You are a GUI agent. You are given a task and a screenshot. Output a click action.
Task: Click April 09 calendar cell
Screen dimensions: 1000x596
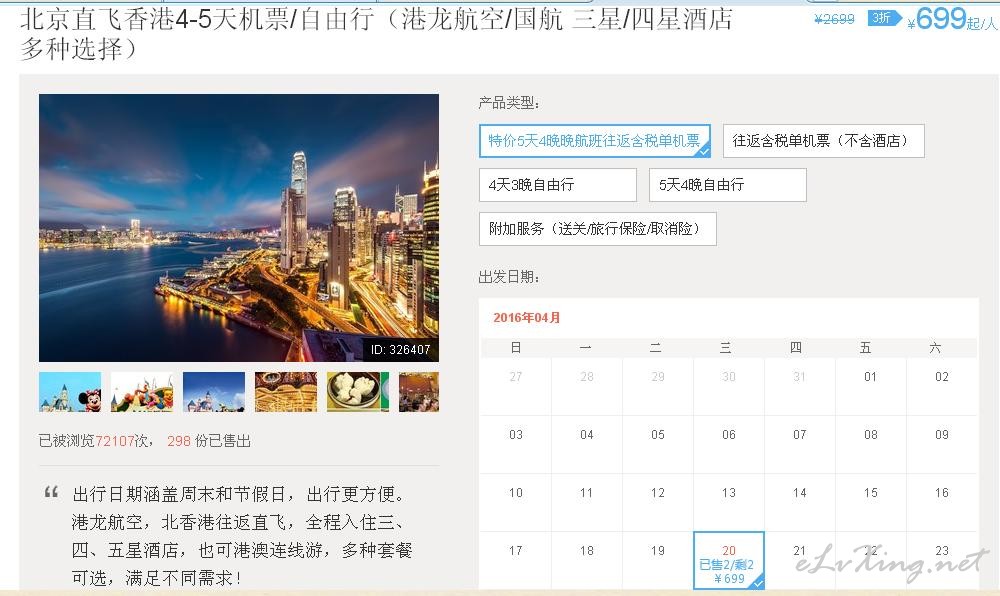[x=941, y=435]
